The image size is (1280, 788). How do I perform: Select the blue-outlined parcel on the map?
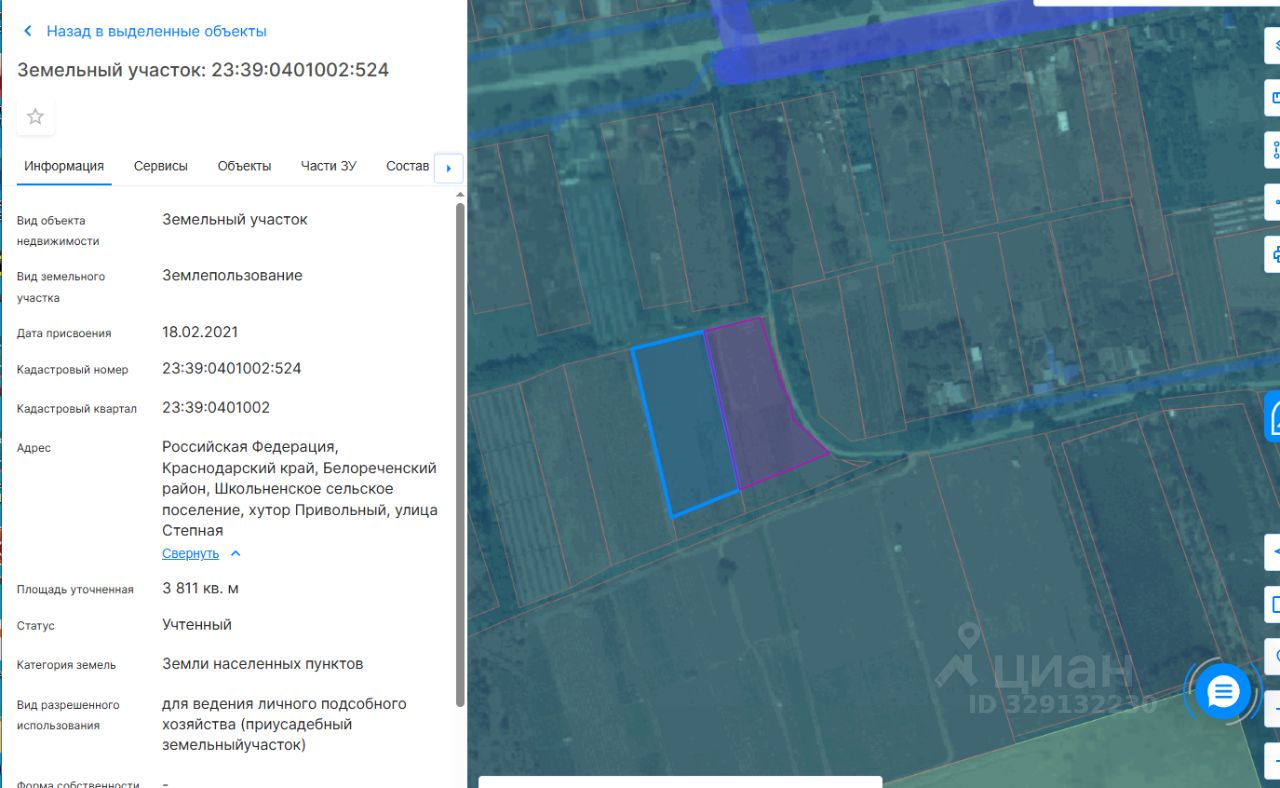pyautogui.click(x=686, y=424)
